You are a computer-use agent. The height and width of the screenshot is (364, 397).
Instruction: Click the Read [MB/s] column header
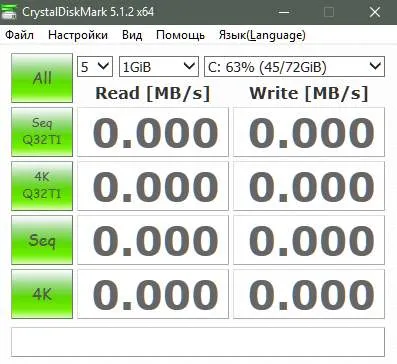(153, 93)
